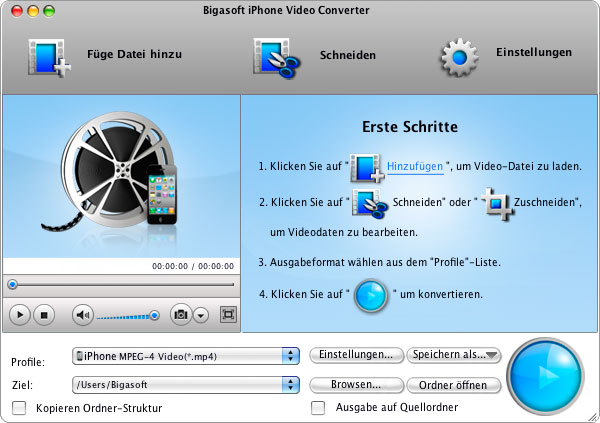
Task: Start playback with the play button
Action: [19, 315]
